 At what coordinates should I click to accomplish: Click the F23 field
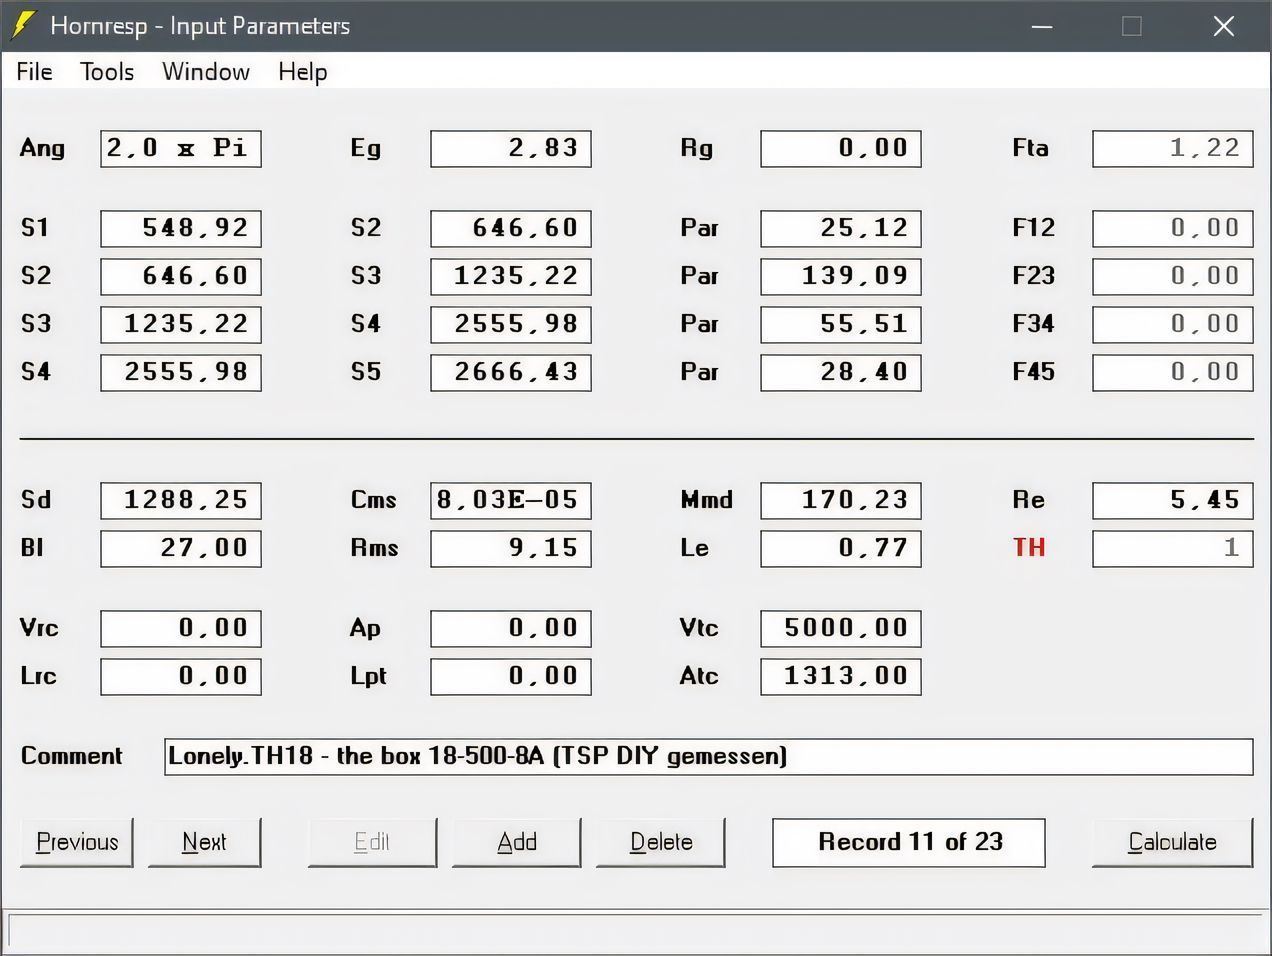1173,276
